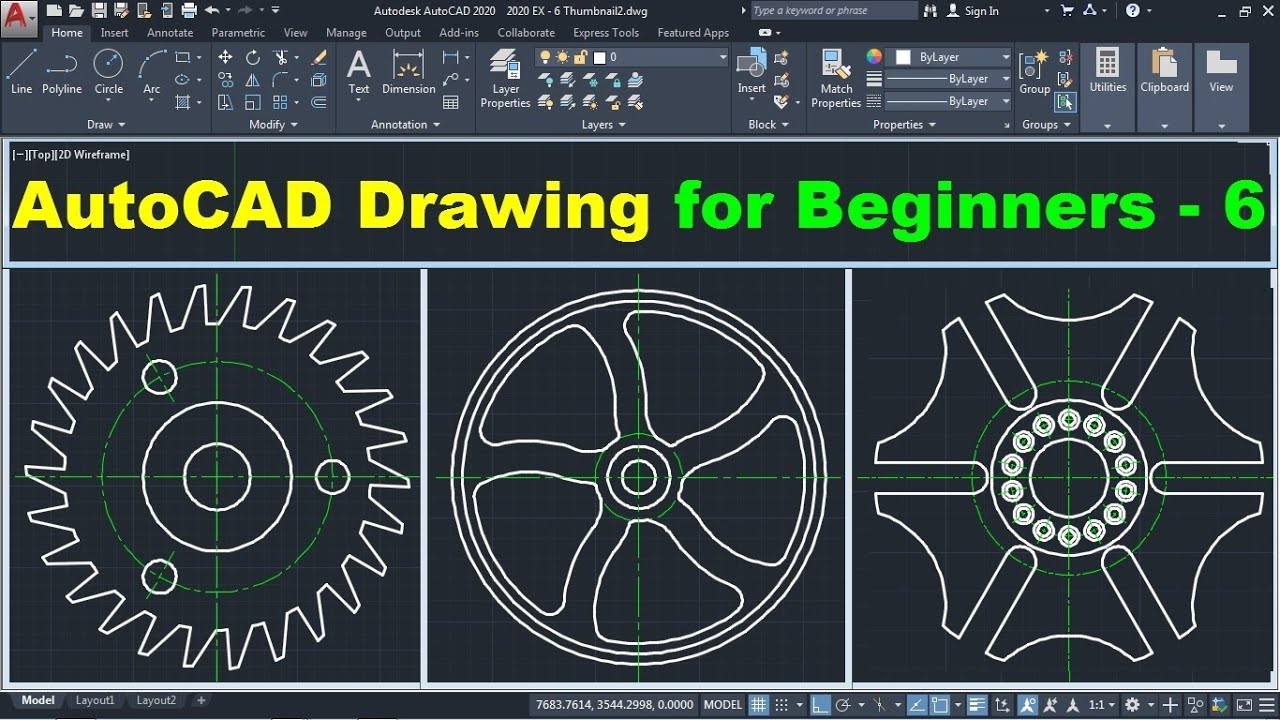The image size is (1280, 720).
Task: Toggle polar tracking in status bar
Action: coord(842,705)
